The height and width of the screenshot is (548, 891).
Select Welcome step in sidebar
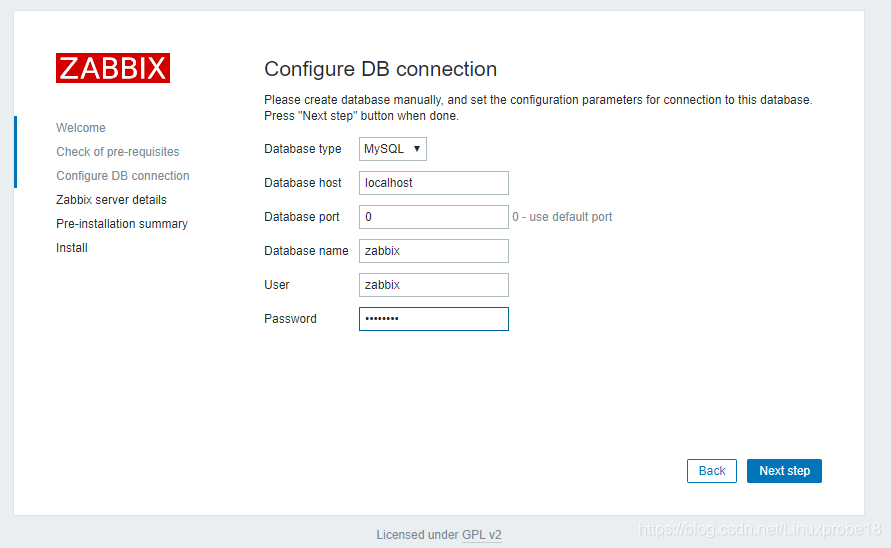click(81, 128)
